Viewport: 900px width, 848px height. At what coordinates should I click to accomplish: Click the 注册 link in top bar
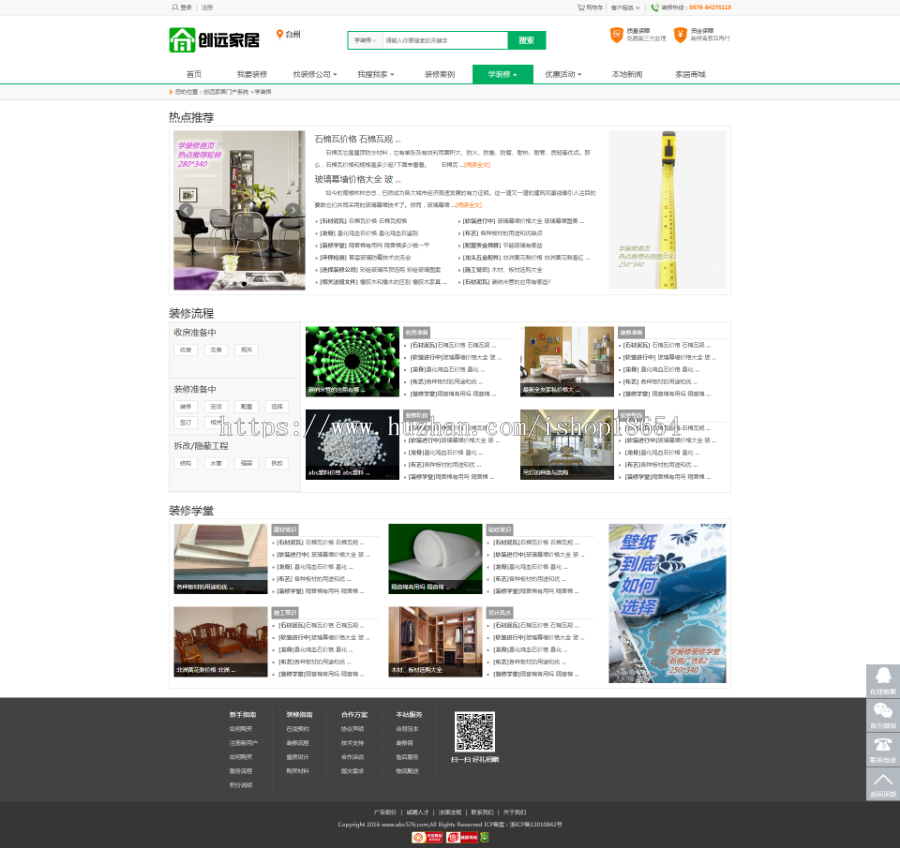click(x=207, y=7)
